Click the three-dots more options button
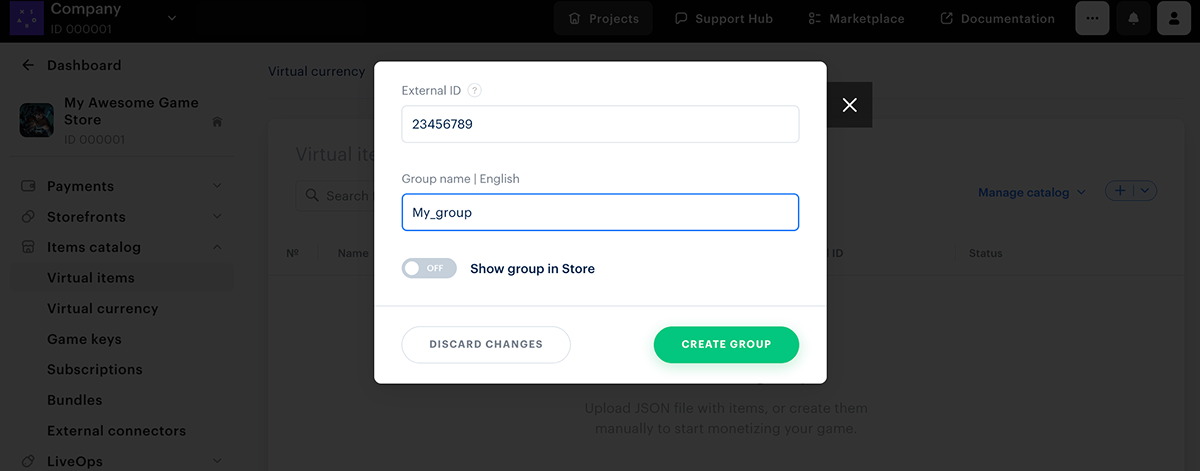The width and height of the screenshot is (1200, 471). [x=1092, y=18]
